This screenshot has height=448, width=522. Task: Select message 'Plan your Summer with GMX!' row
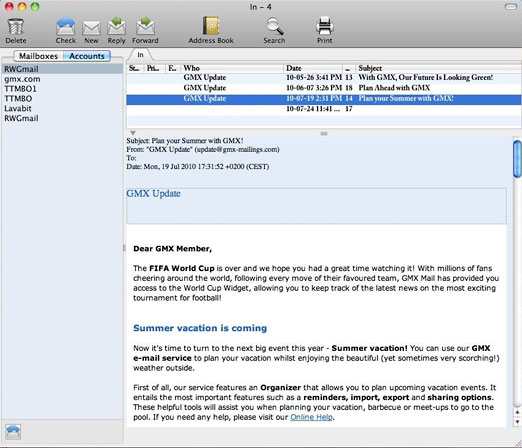pos(324,99)
